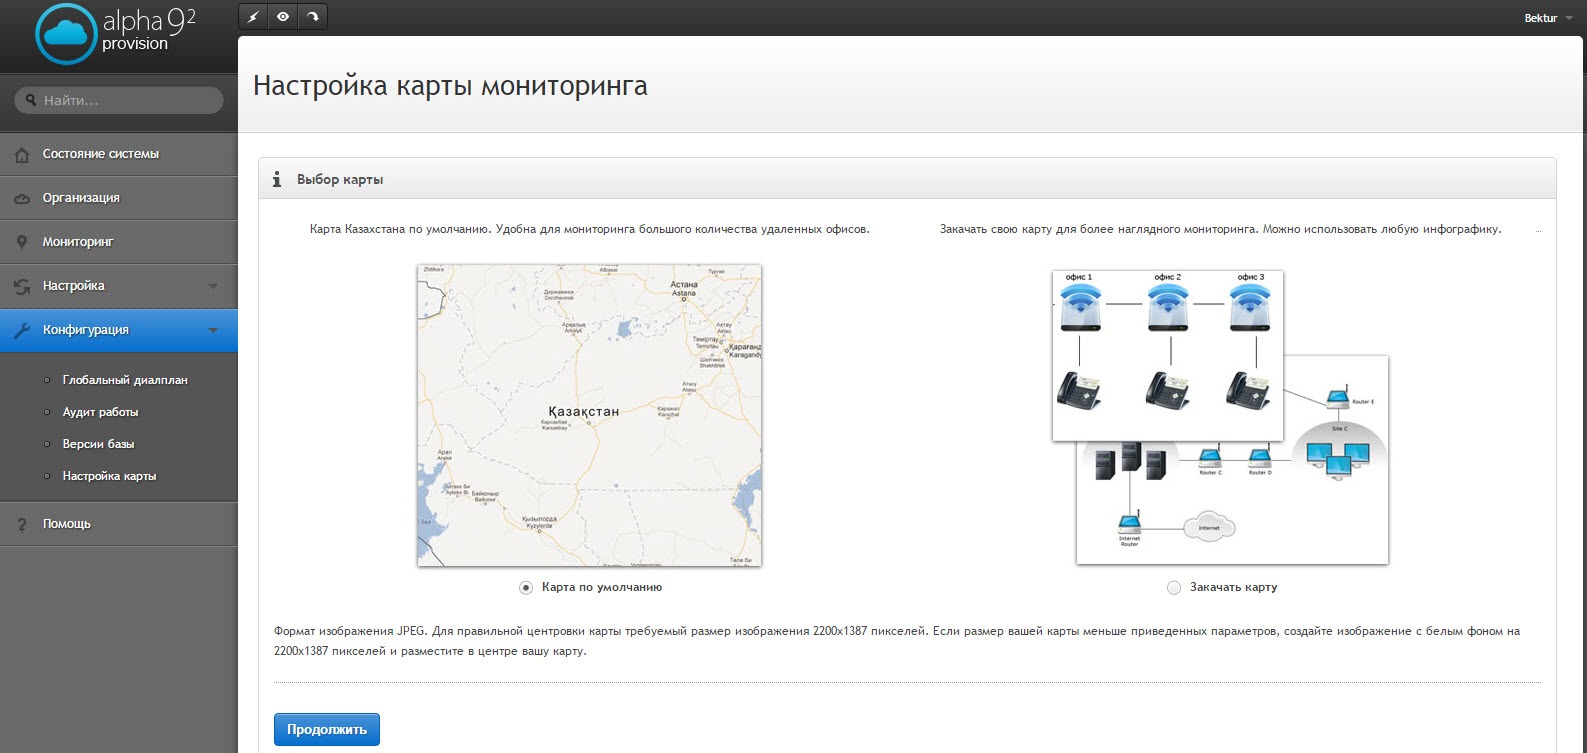The height and width of the screenshot is (753, 1587).
Task: Click the office network diagram thumbnail
Action: (x=1220, y=417)
